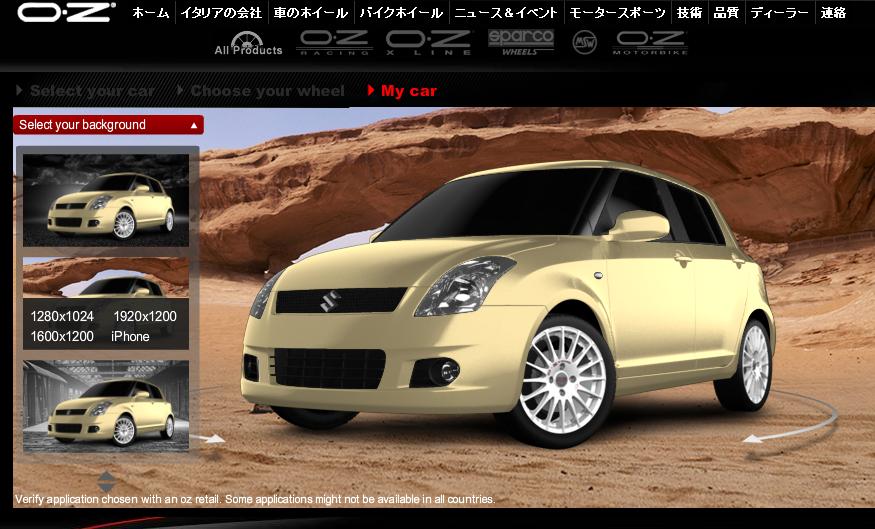Screen dimensions: 875x529
Task: Download the 1920x1200 wallpaper
Action: [x=145, y=316]
